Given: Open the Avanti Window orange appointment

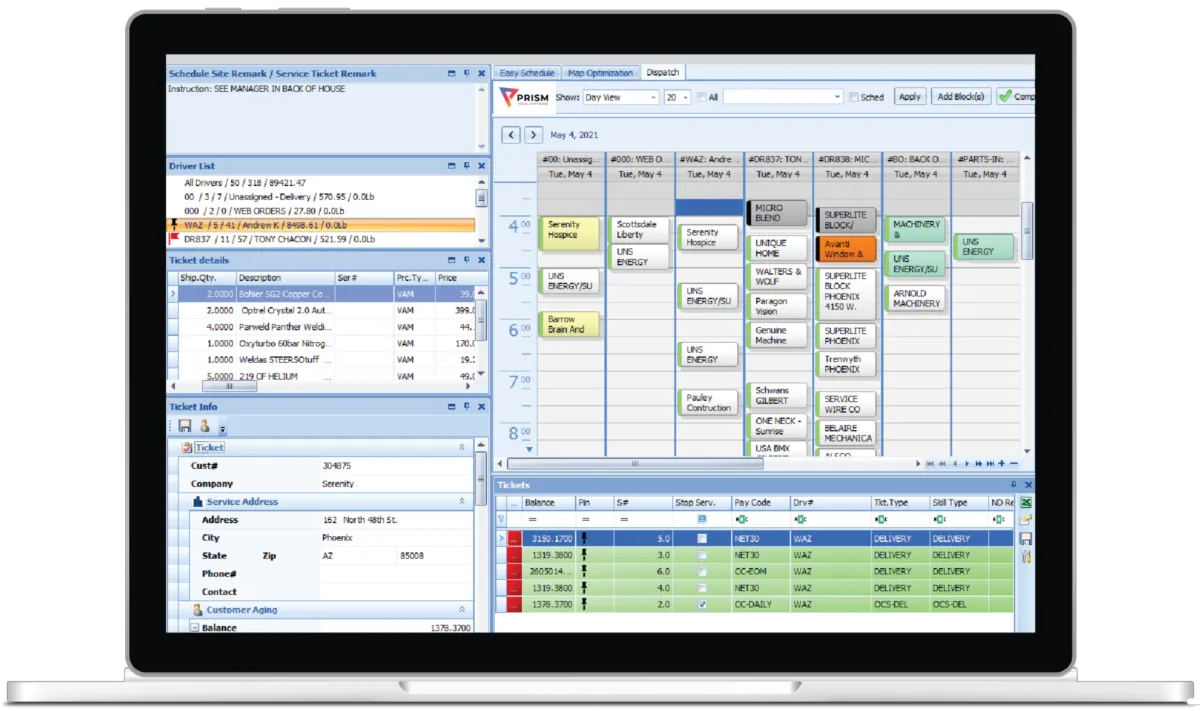Looking at the screenshot, I should 847,248.
